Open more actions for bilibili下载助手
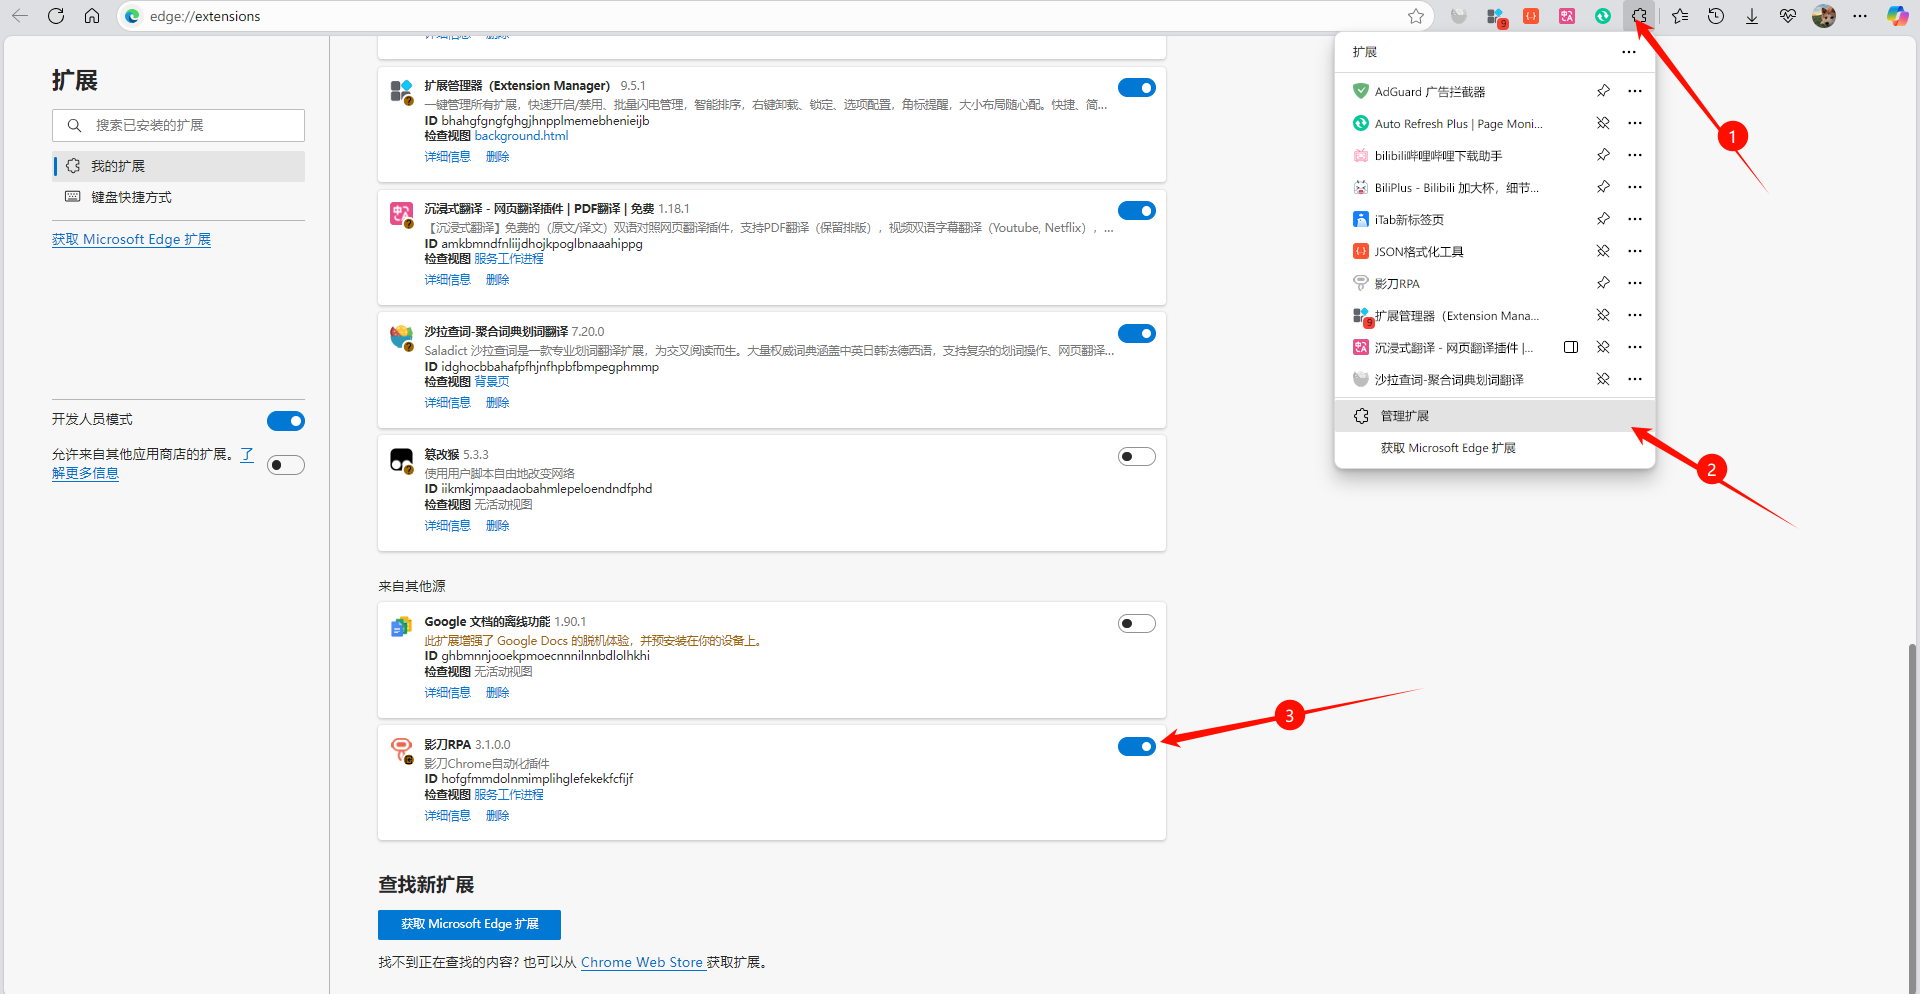The height and width of the screenshot is (994, 1920). pyautogui.click(x=1635, y=155)
